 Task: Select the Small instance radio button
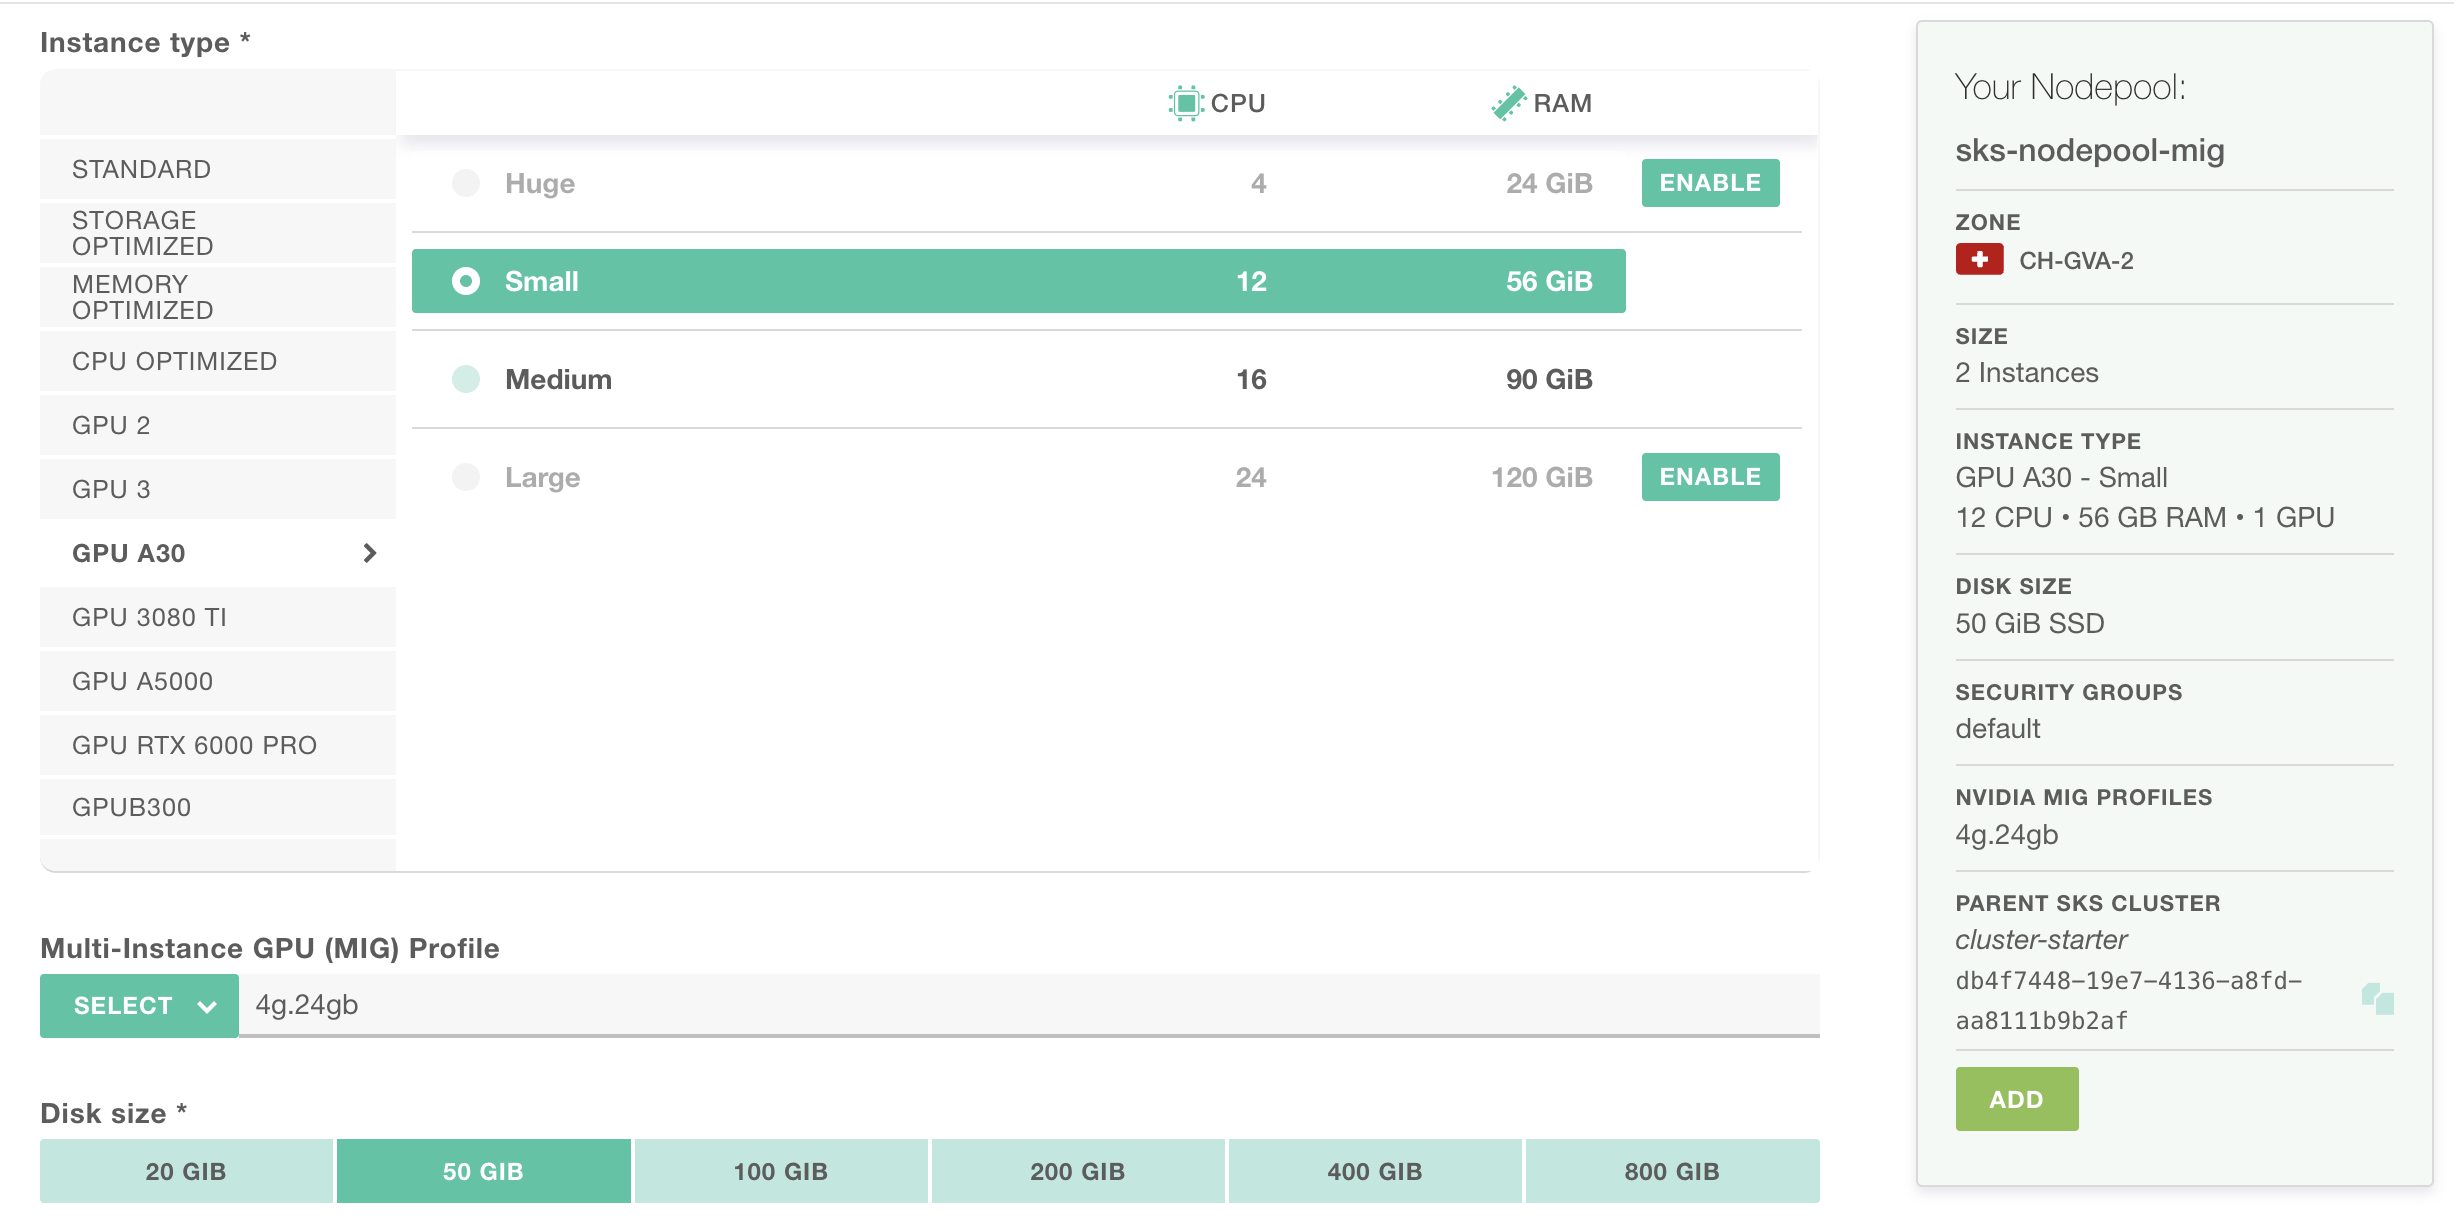point(466,281)
